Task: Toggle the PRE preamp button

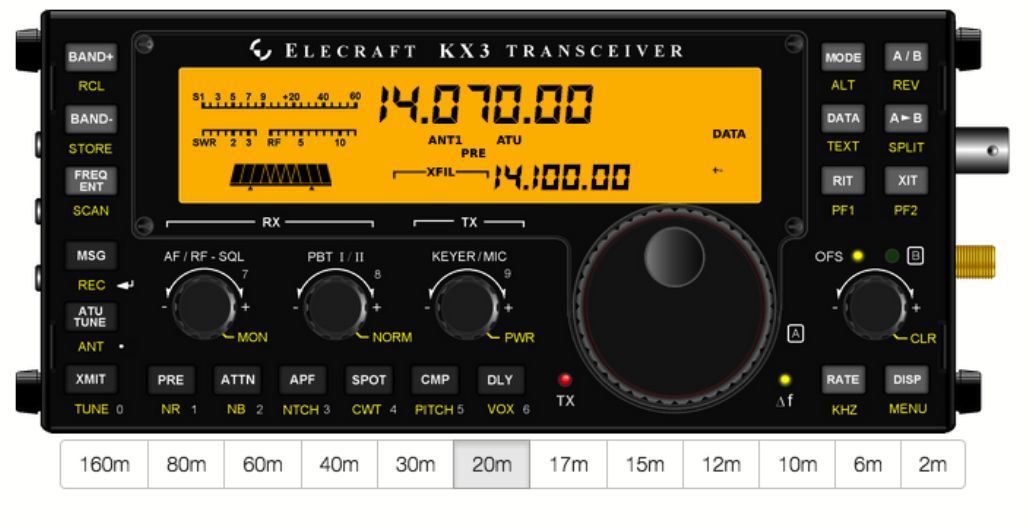Action: [x=171, y=379]
